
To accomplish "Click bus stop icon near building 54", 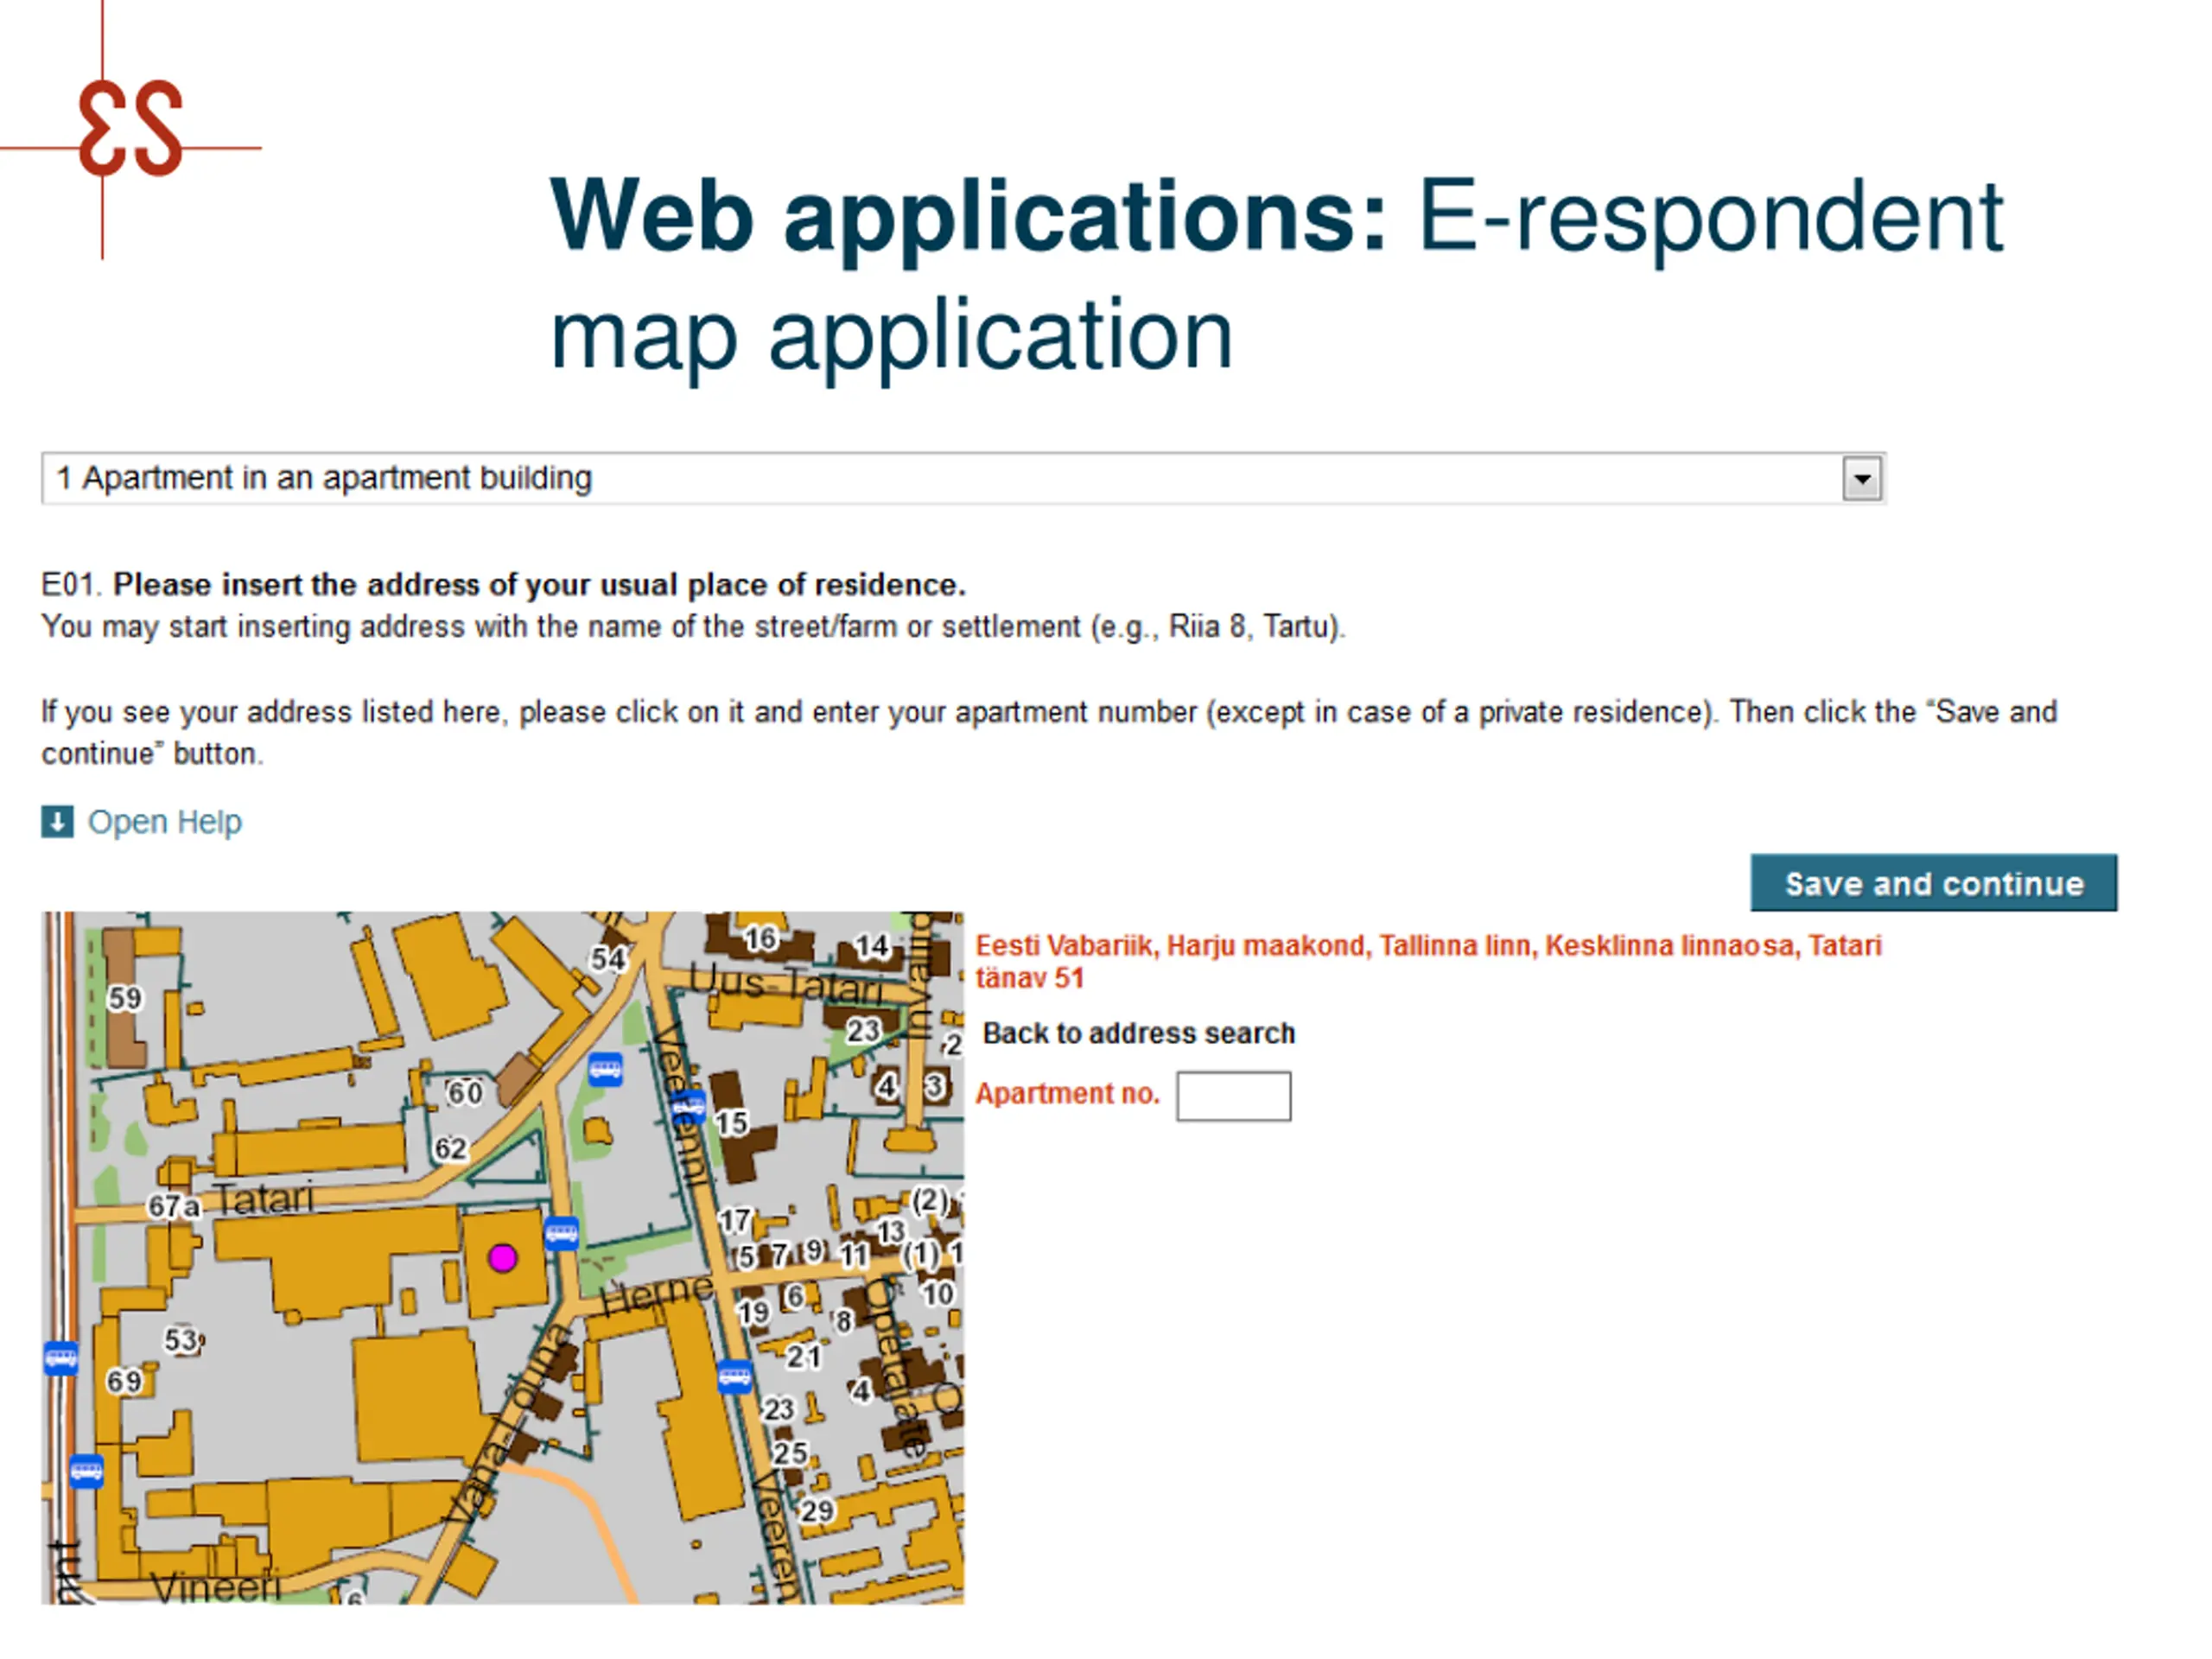I will click(605, 1069).
